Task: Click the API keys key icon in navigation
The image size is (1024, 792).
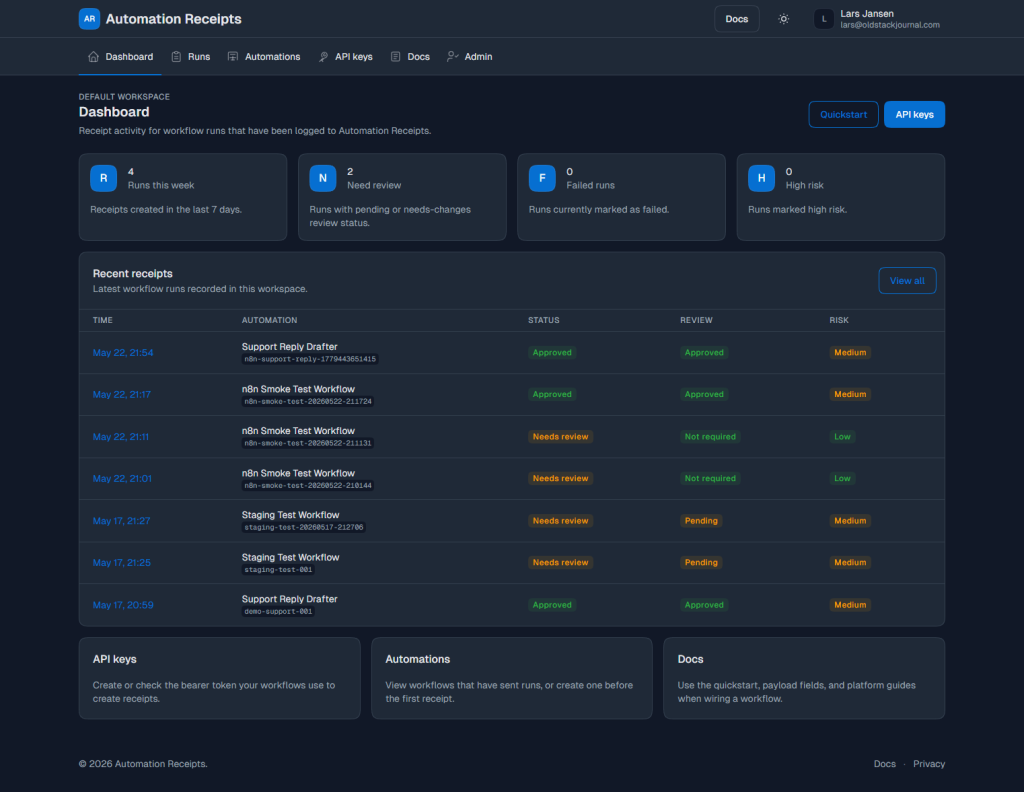Action: (x=323, y=57)
